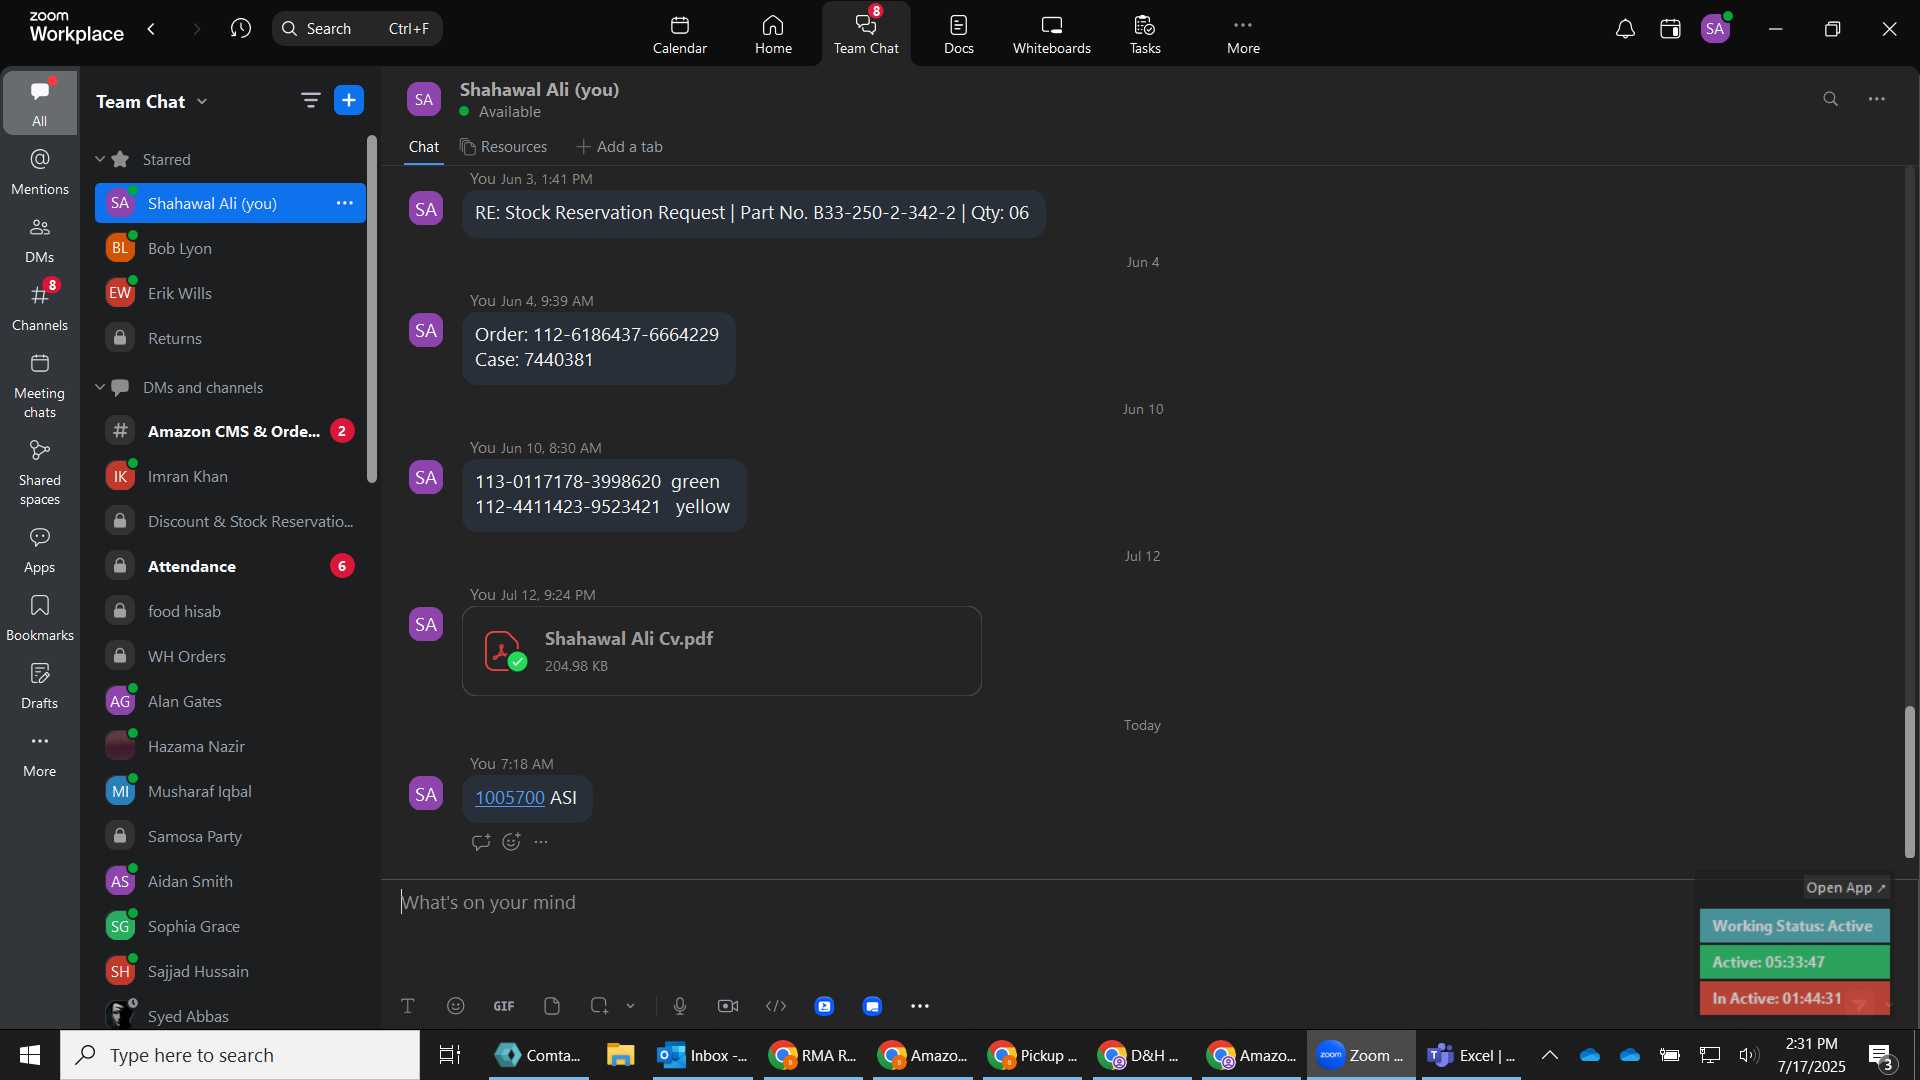This screenshot has height=1080, width=1920.
Task: Insert code snippet with code icon
Action: coord(776,1006)
